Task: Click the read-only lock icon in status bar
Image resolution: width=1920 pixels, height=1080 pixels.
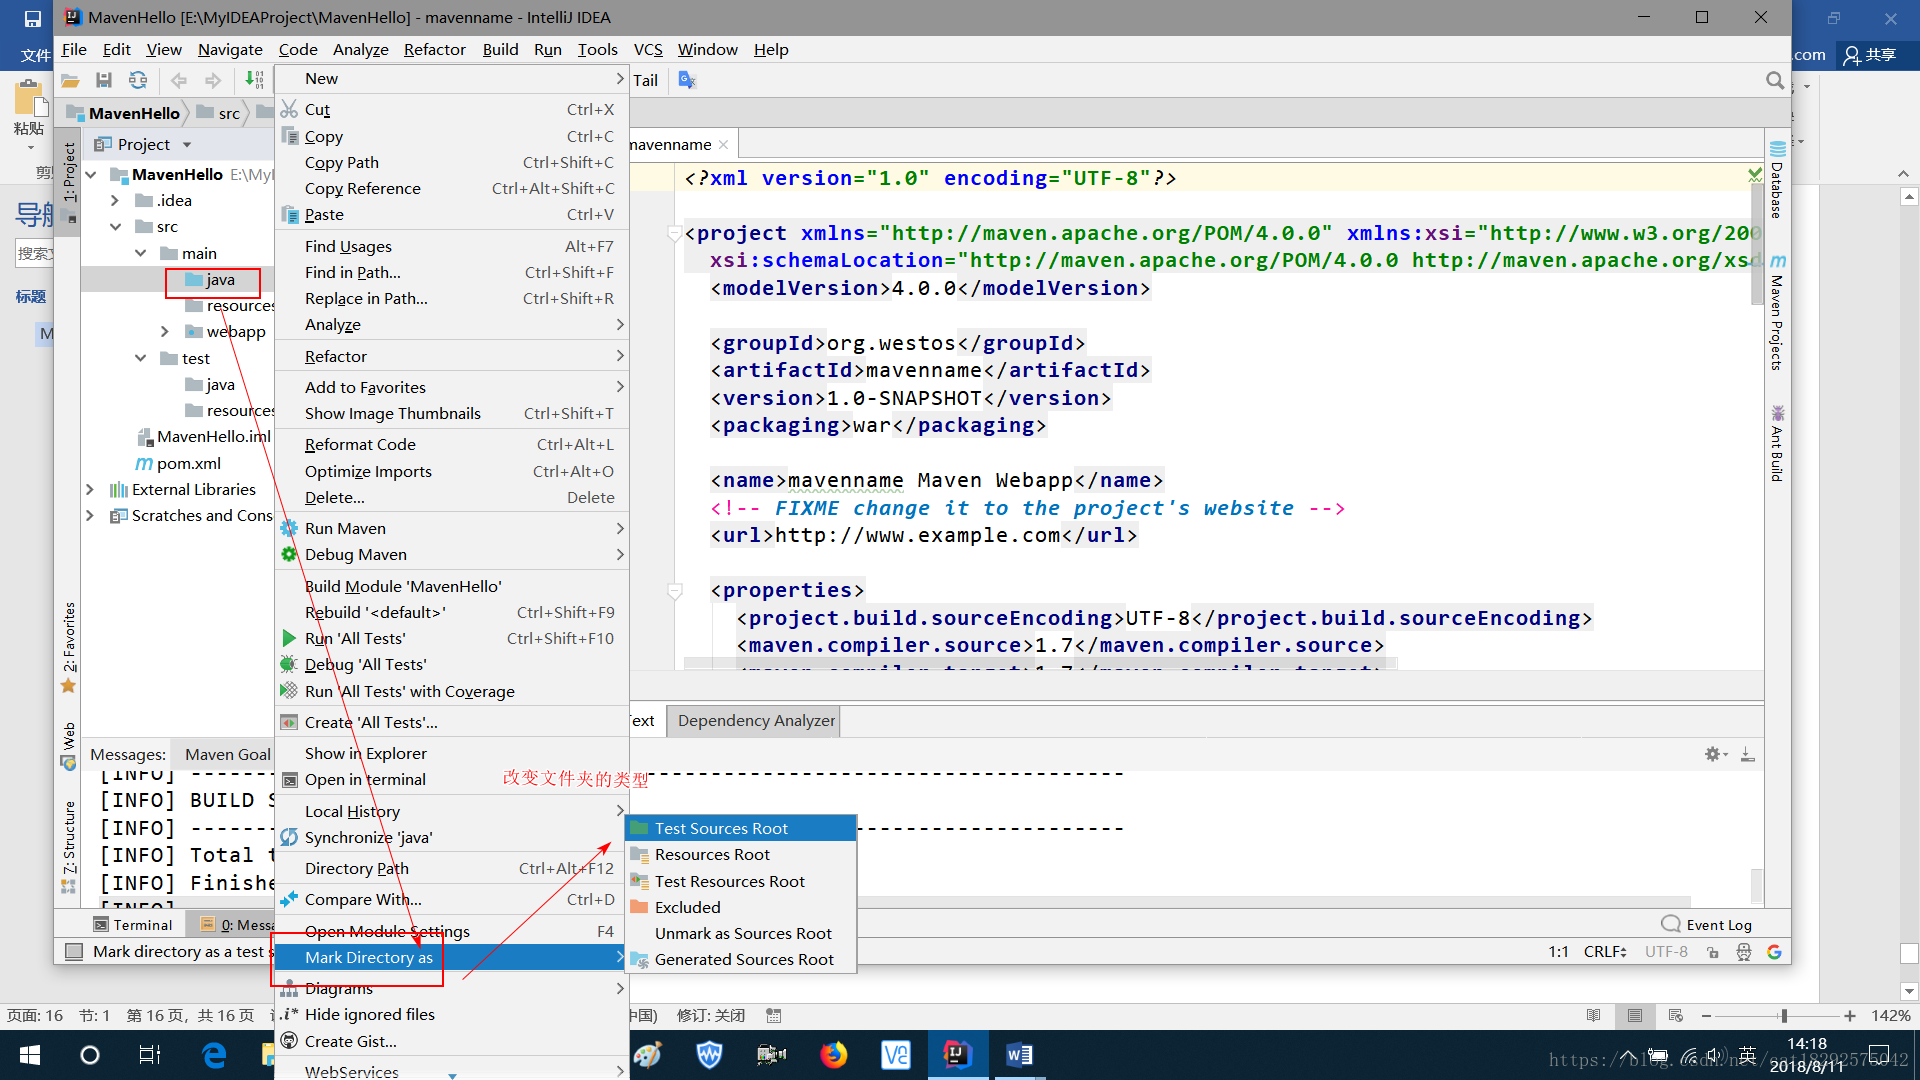Action: point(1713,952)
